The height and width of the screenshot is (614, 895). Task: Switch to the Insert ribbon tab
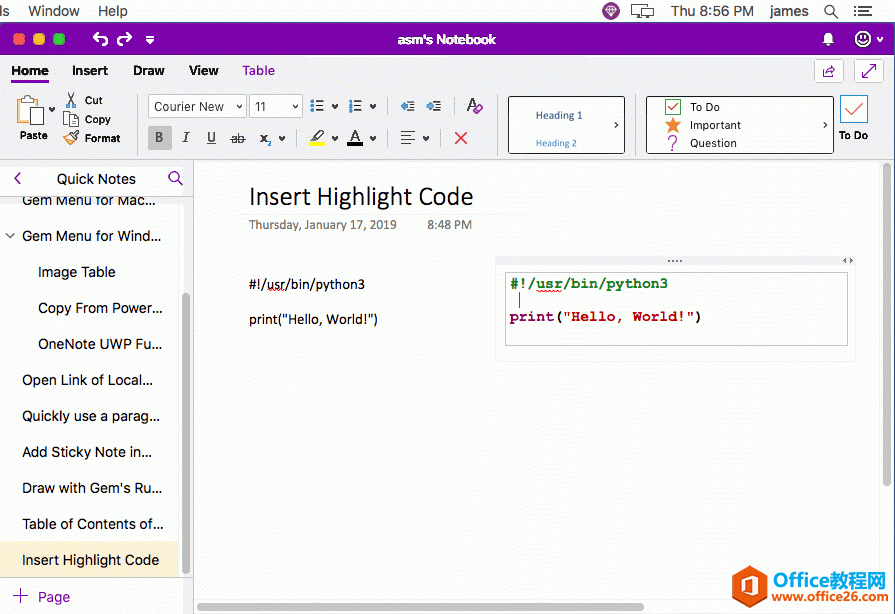pyautogui.click(x=90, y=71)
